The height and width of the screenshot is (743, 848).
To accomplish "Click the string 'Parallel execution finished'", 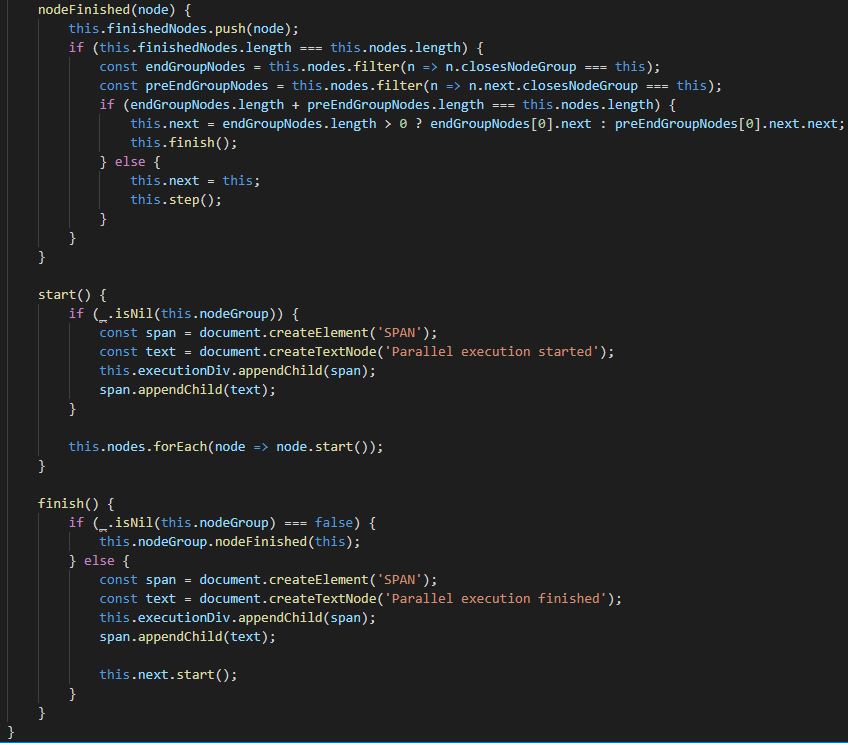I will click(x=495, y=599).
